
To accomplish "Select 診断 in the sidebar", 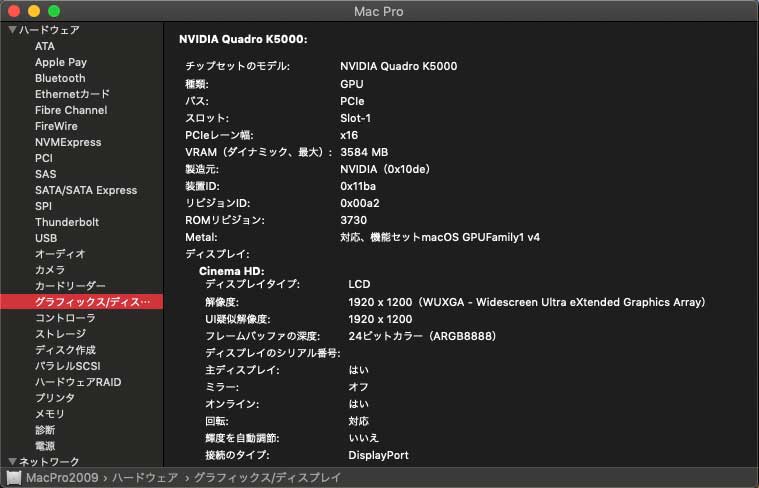I will point(45,429).
